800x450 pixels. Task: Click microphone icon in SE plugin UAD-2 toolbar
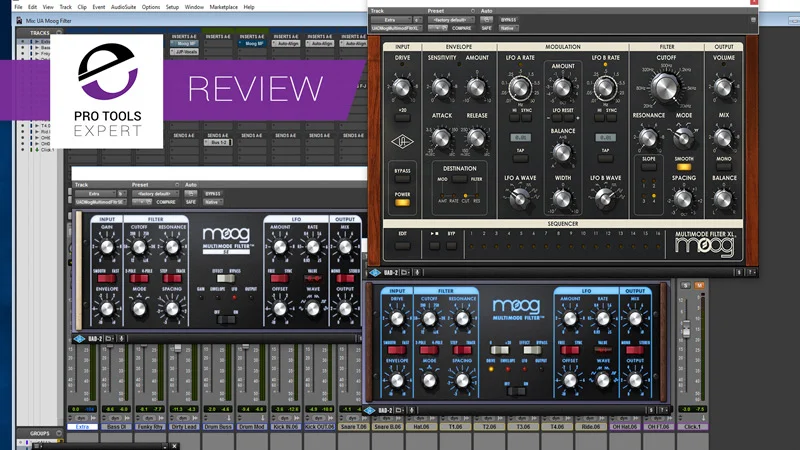pyautogui.click(x=121, y=338)
